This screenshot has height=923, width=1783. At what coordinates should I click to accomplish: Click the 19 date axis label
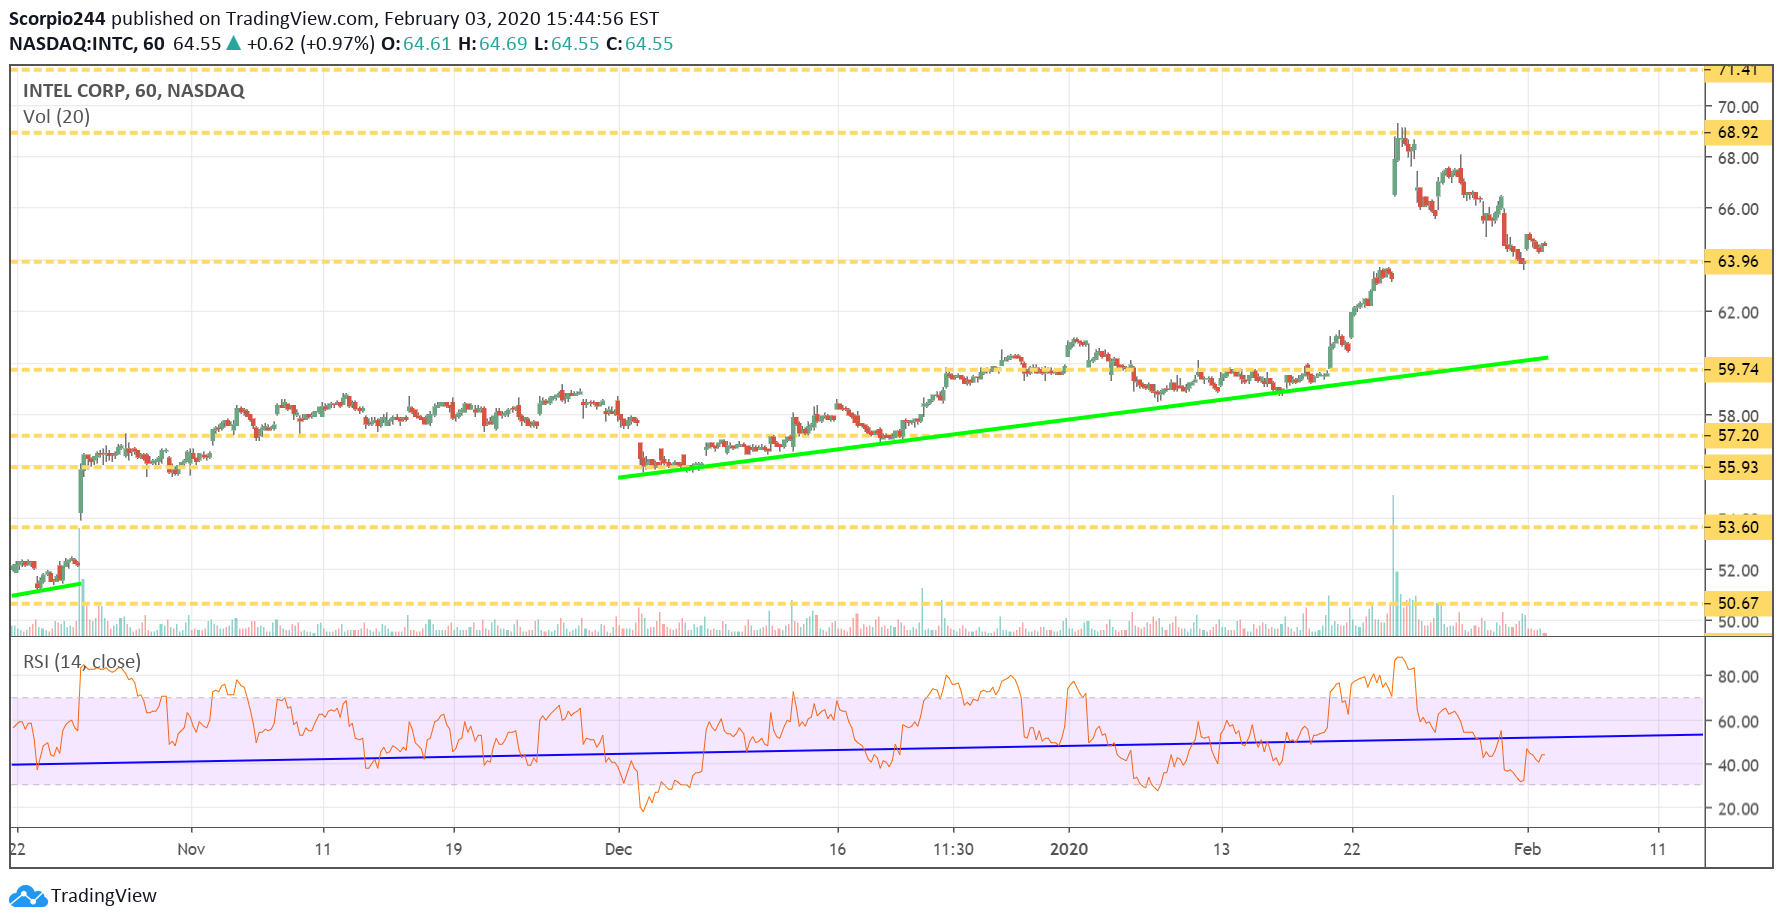point(453,849)
